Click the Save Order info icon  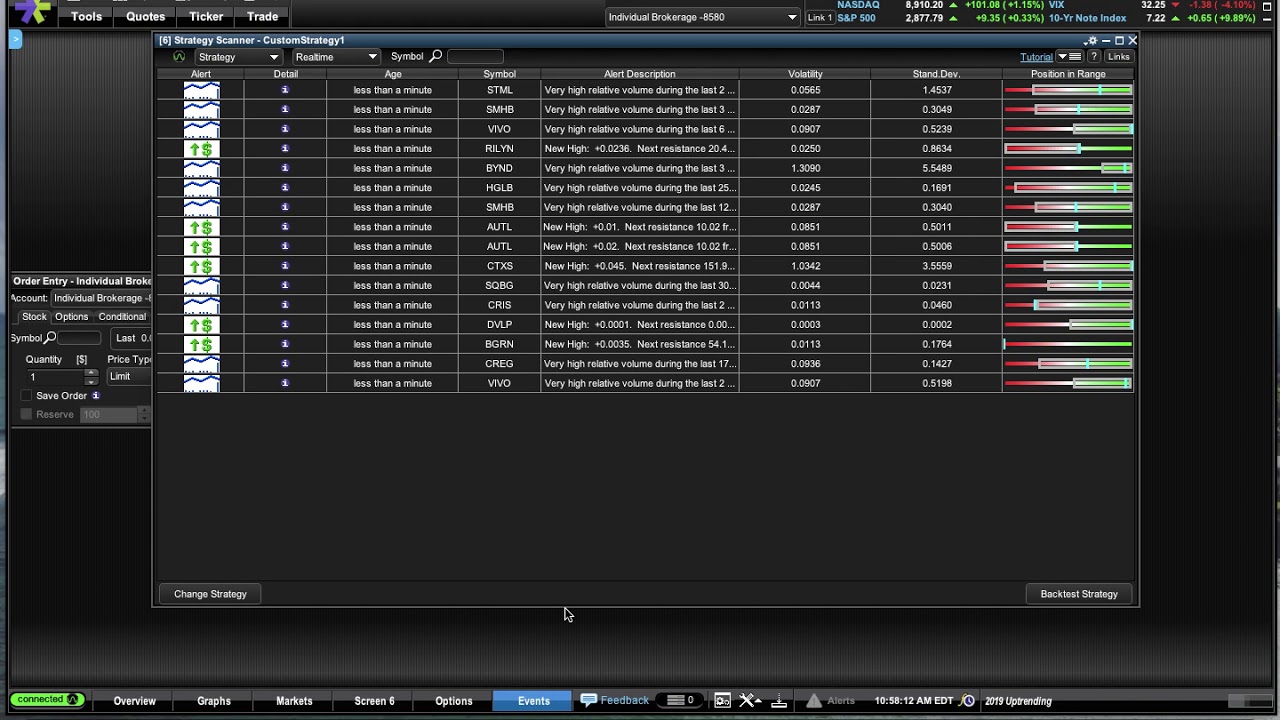(x=96, y=396)
